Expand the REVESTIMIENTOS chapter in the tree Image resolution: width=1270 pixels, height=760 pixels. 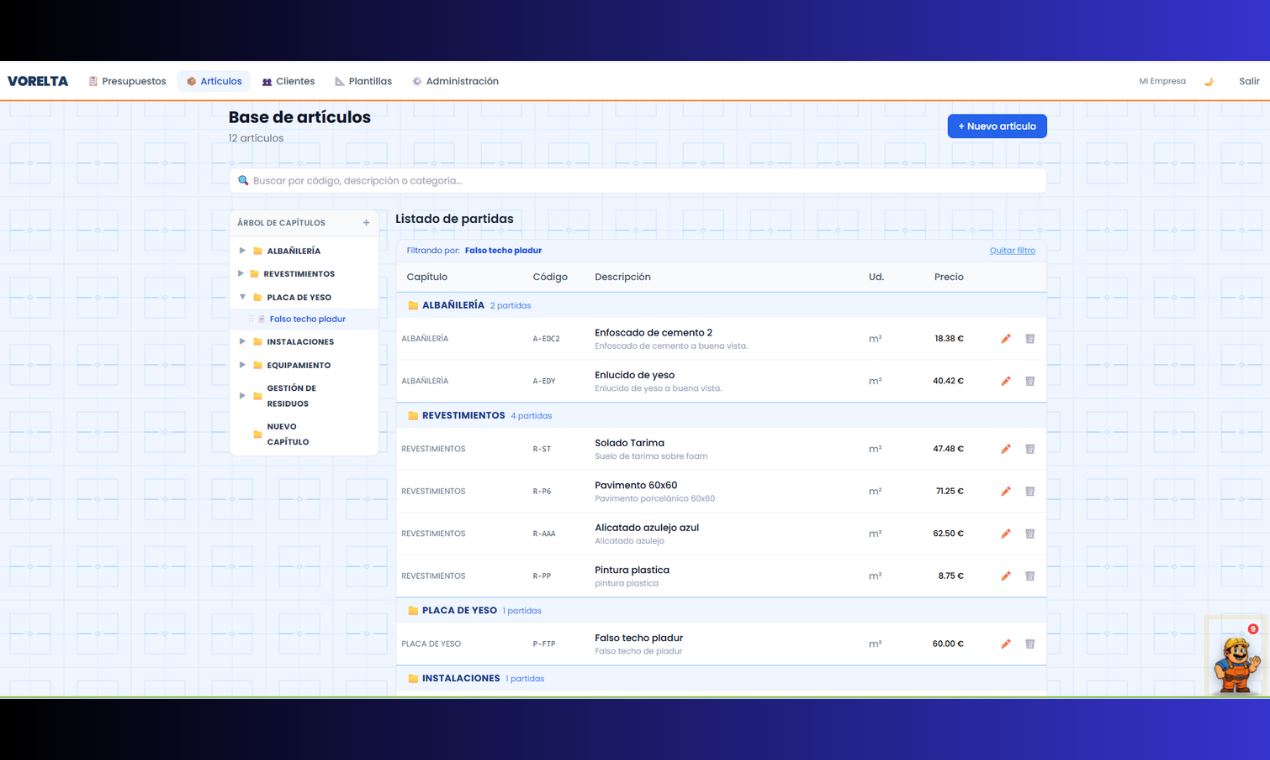(240, 274)
